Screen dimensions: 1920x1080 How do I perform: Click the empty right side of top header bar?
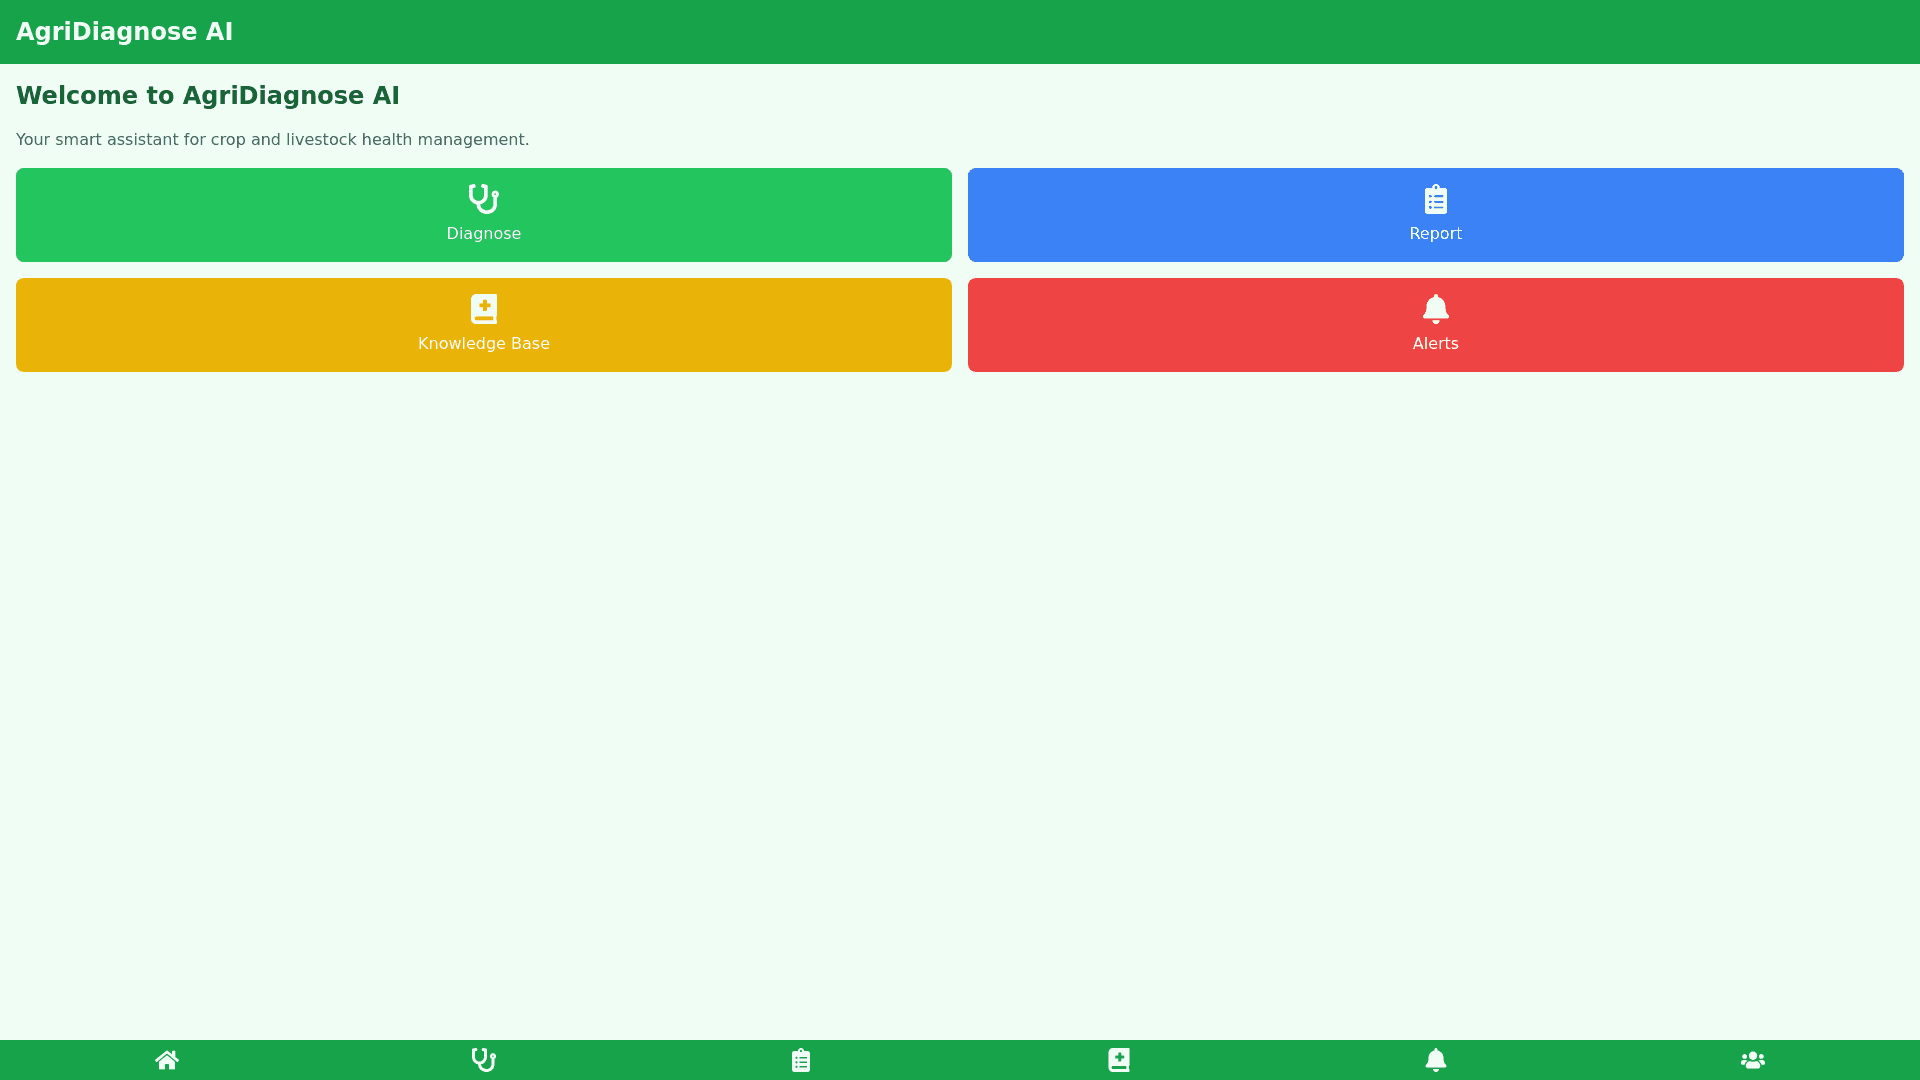coord(1500,32)
